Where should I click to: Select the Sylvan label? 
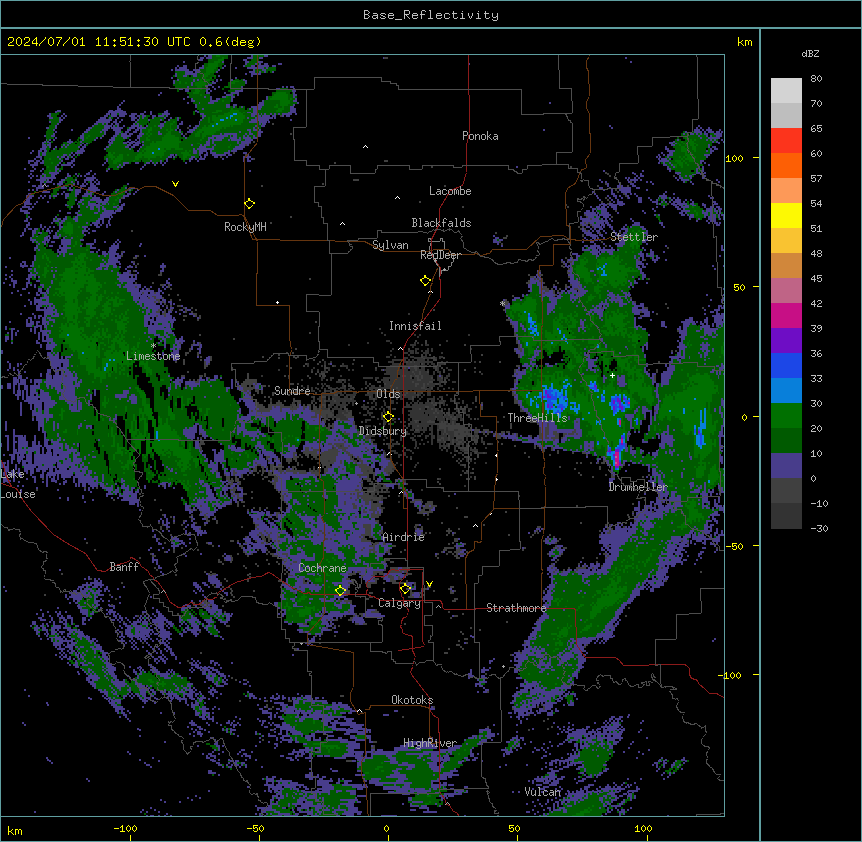pyautogui.click(x=390, y=245)
